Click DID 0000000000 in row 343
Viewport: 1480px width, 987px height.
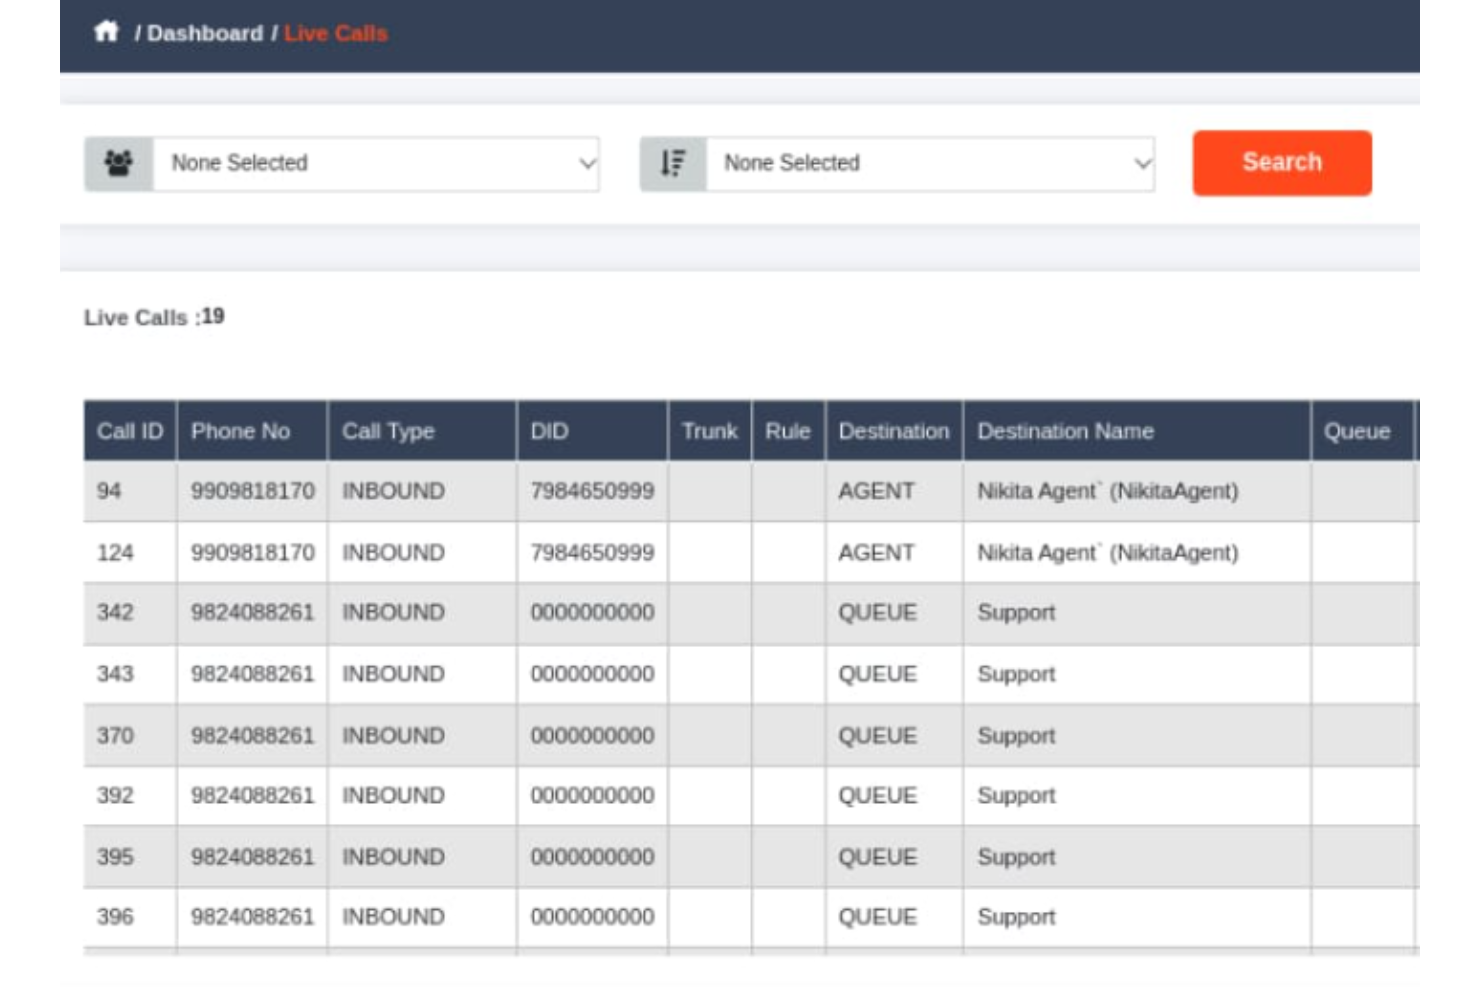tap(592, 674)
